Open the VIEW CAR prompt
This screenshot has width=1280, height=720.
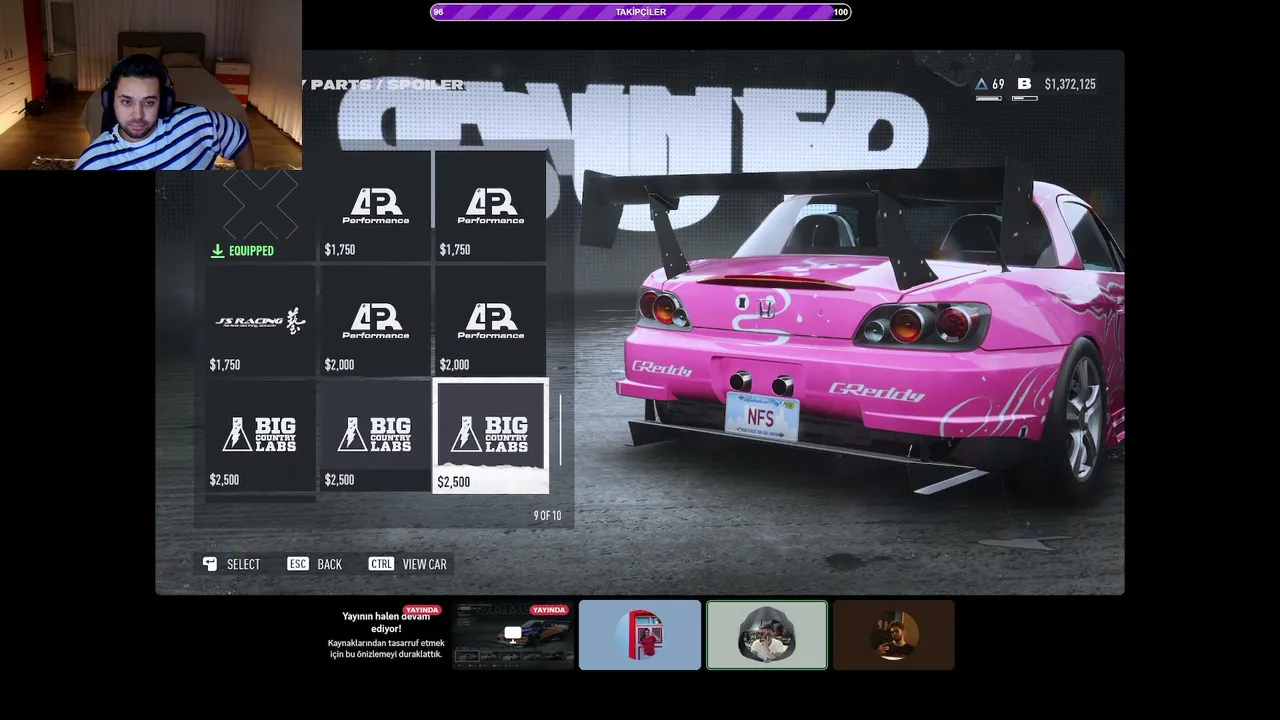(425, 564)
